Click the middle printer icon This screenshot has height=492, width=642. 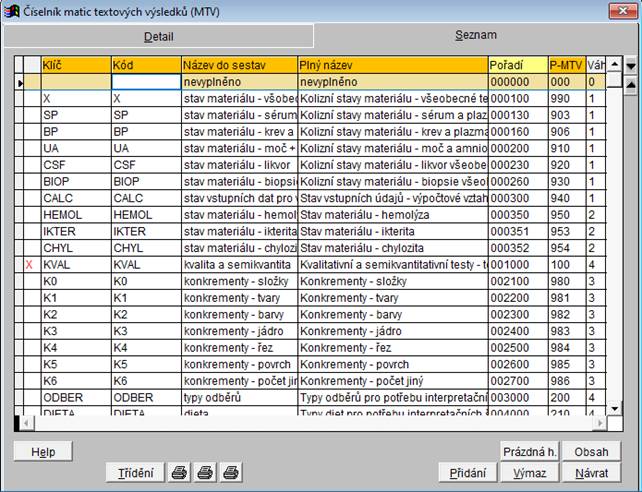click(x=205, y=472)
